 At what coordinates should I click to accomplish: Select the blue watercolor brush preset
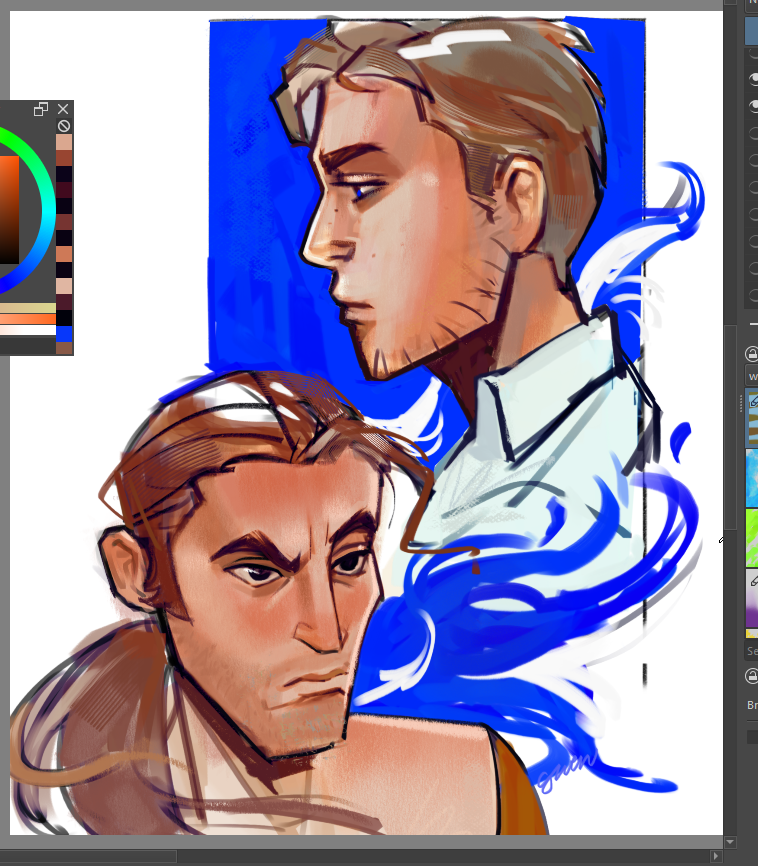752,478
